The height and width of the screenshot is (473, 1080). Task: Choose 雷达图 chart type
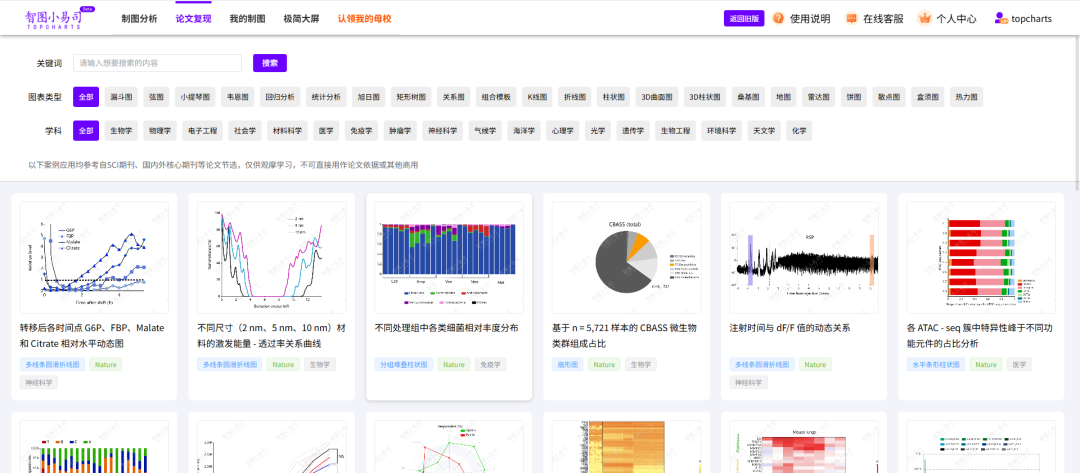(x=818, y=97)
